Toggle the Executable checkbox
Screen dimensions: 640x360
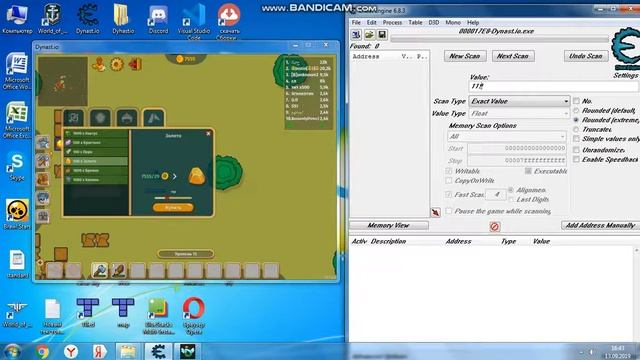pyautogui.click(x=528, y=171)
